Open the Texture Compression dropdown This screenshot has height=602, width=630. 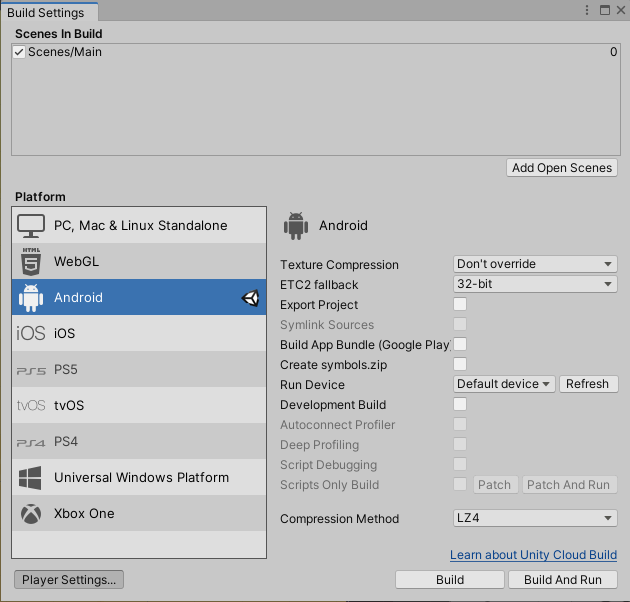click(x=535, y=264)
